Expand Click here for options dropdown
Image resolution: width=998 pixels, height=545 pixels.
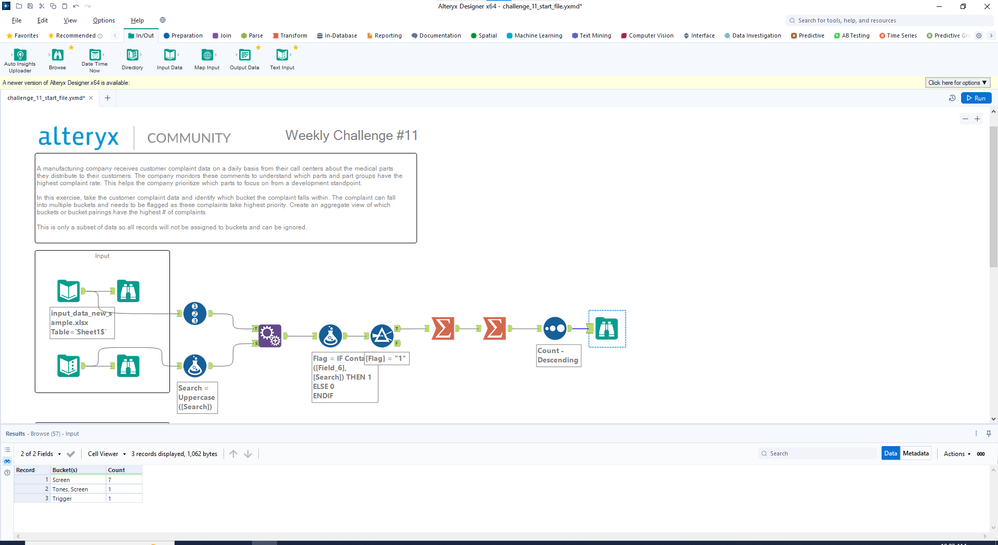tap(957, 83)
